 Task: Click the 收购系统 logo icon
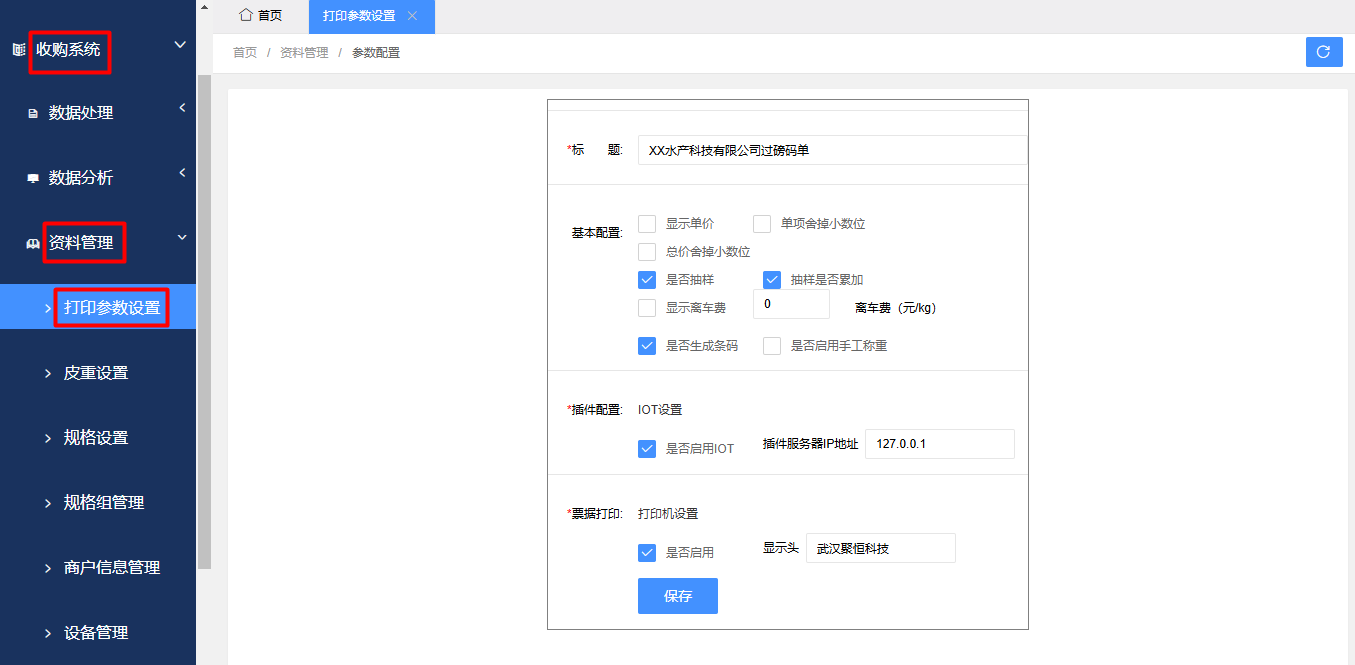click(18, 49)
